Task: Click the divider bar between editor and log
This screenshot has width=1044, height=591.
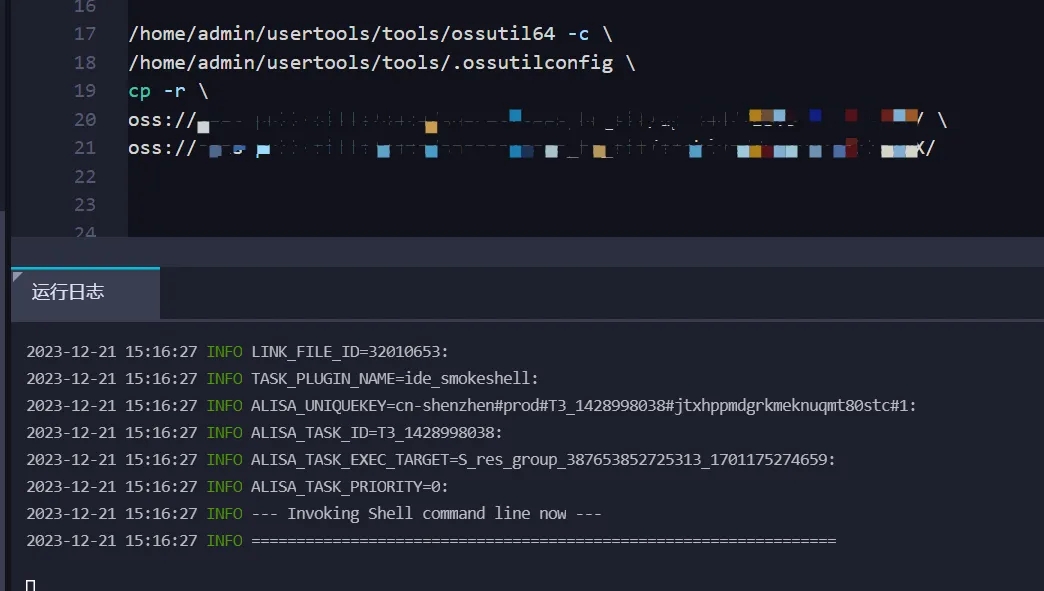Action: click(x=527, y=252)
